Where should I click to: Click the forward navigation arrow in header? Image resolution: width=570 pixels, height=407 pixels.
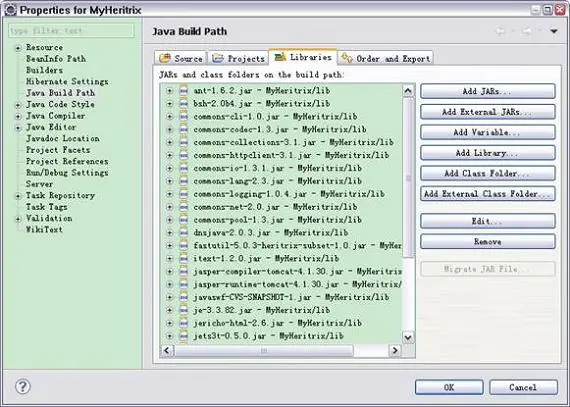coord(527,31)
